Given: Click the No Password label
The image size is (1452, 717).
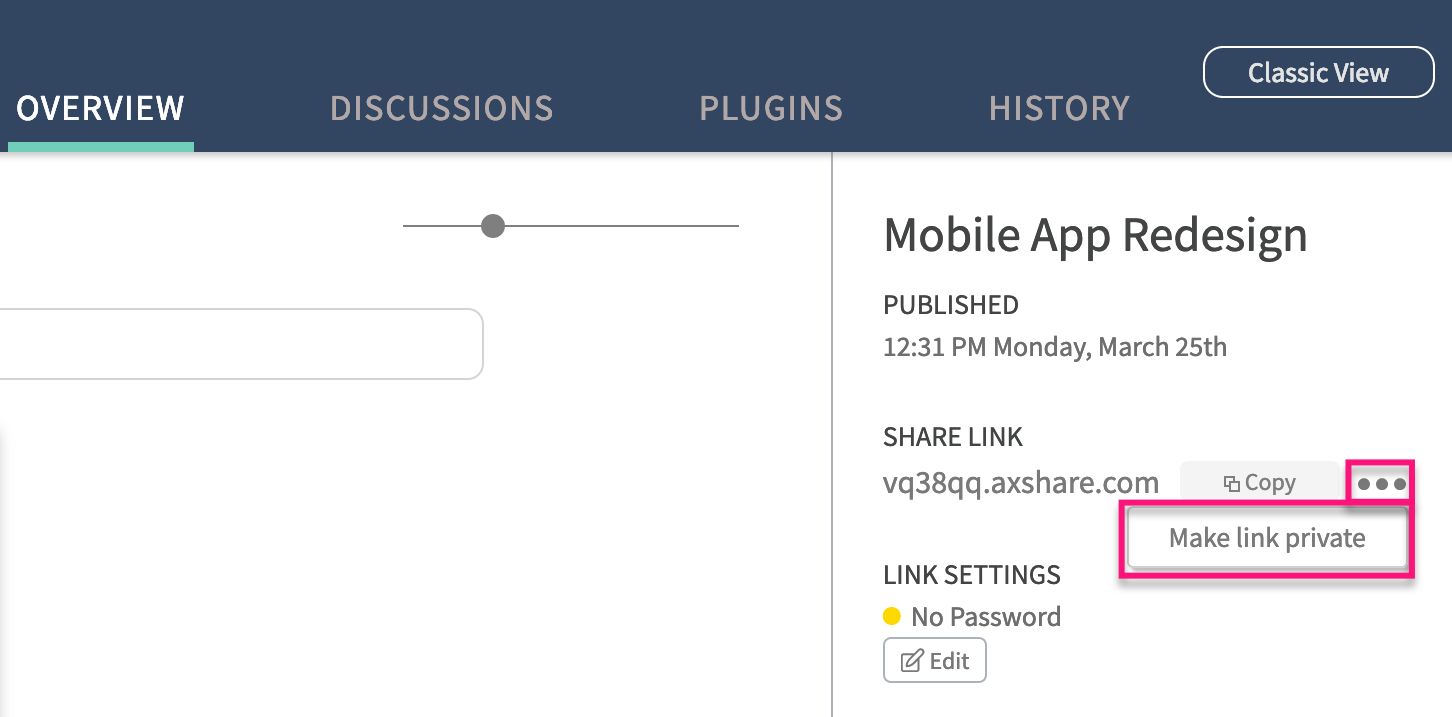Looking at the screenshot, I should (986, 616).
